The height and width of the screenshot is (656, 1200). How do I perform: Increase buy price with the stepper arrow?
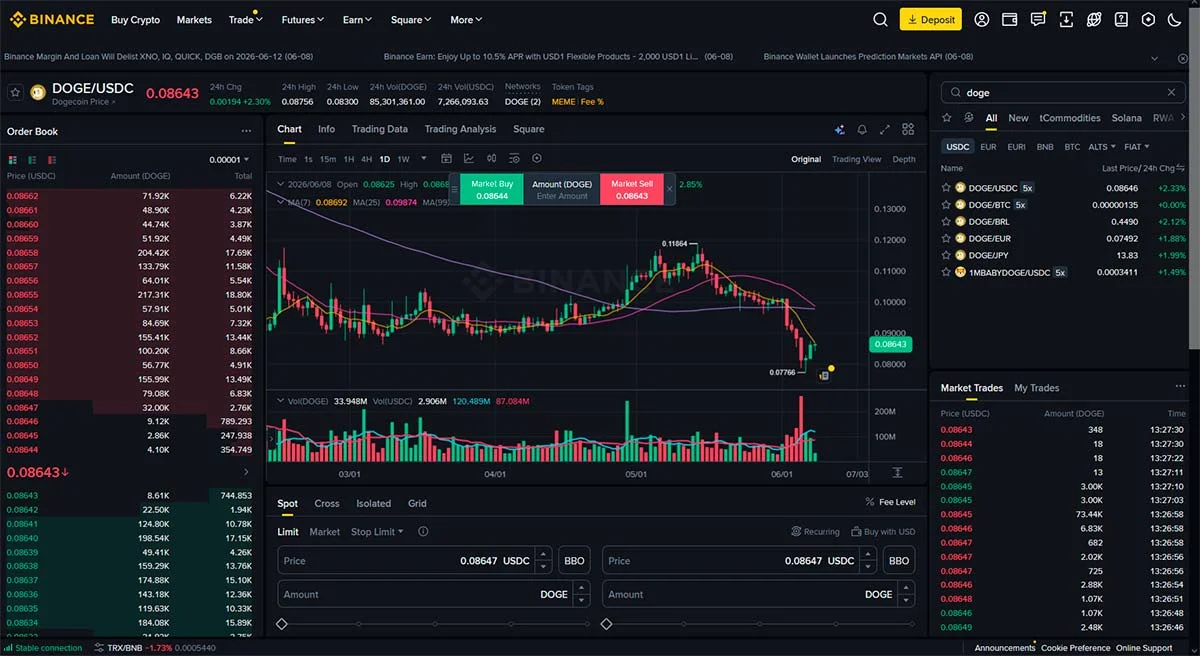[543, 555]
